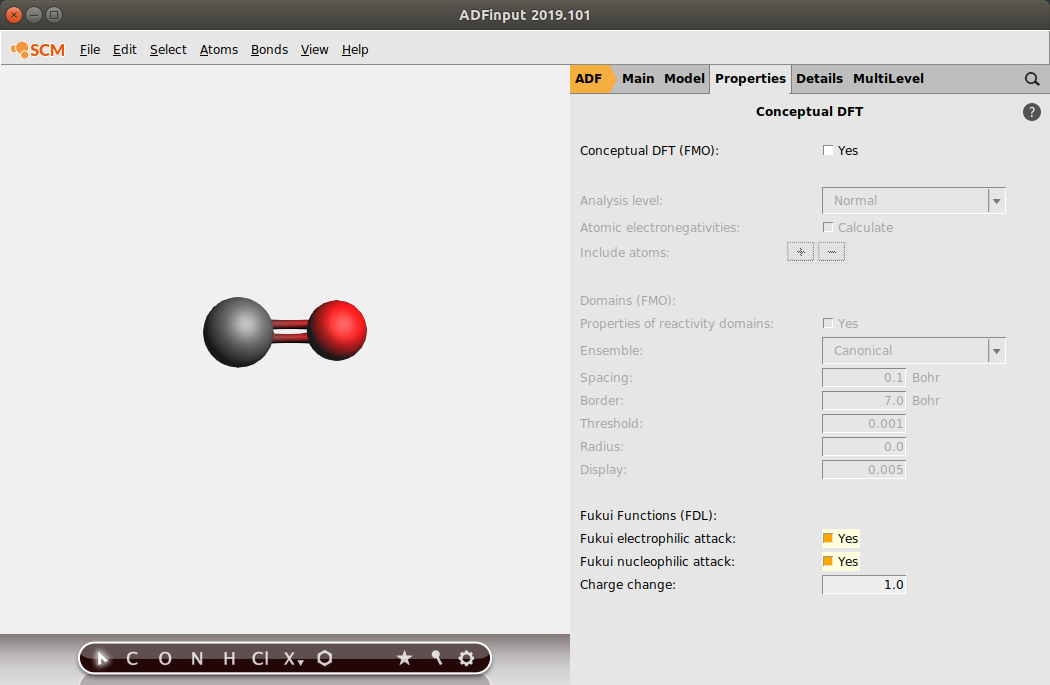Open the Atoms menu

tap(219, 50)
